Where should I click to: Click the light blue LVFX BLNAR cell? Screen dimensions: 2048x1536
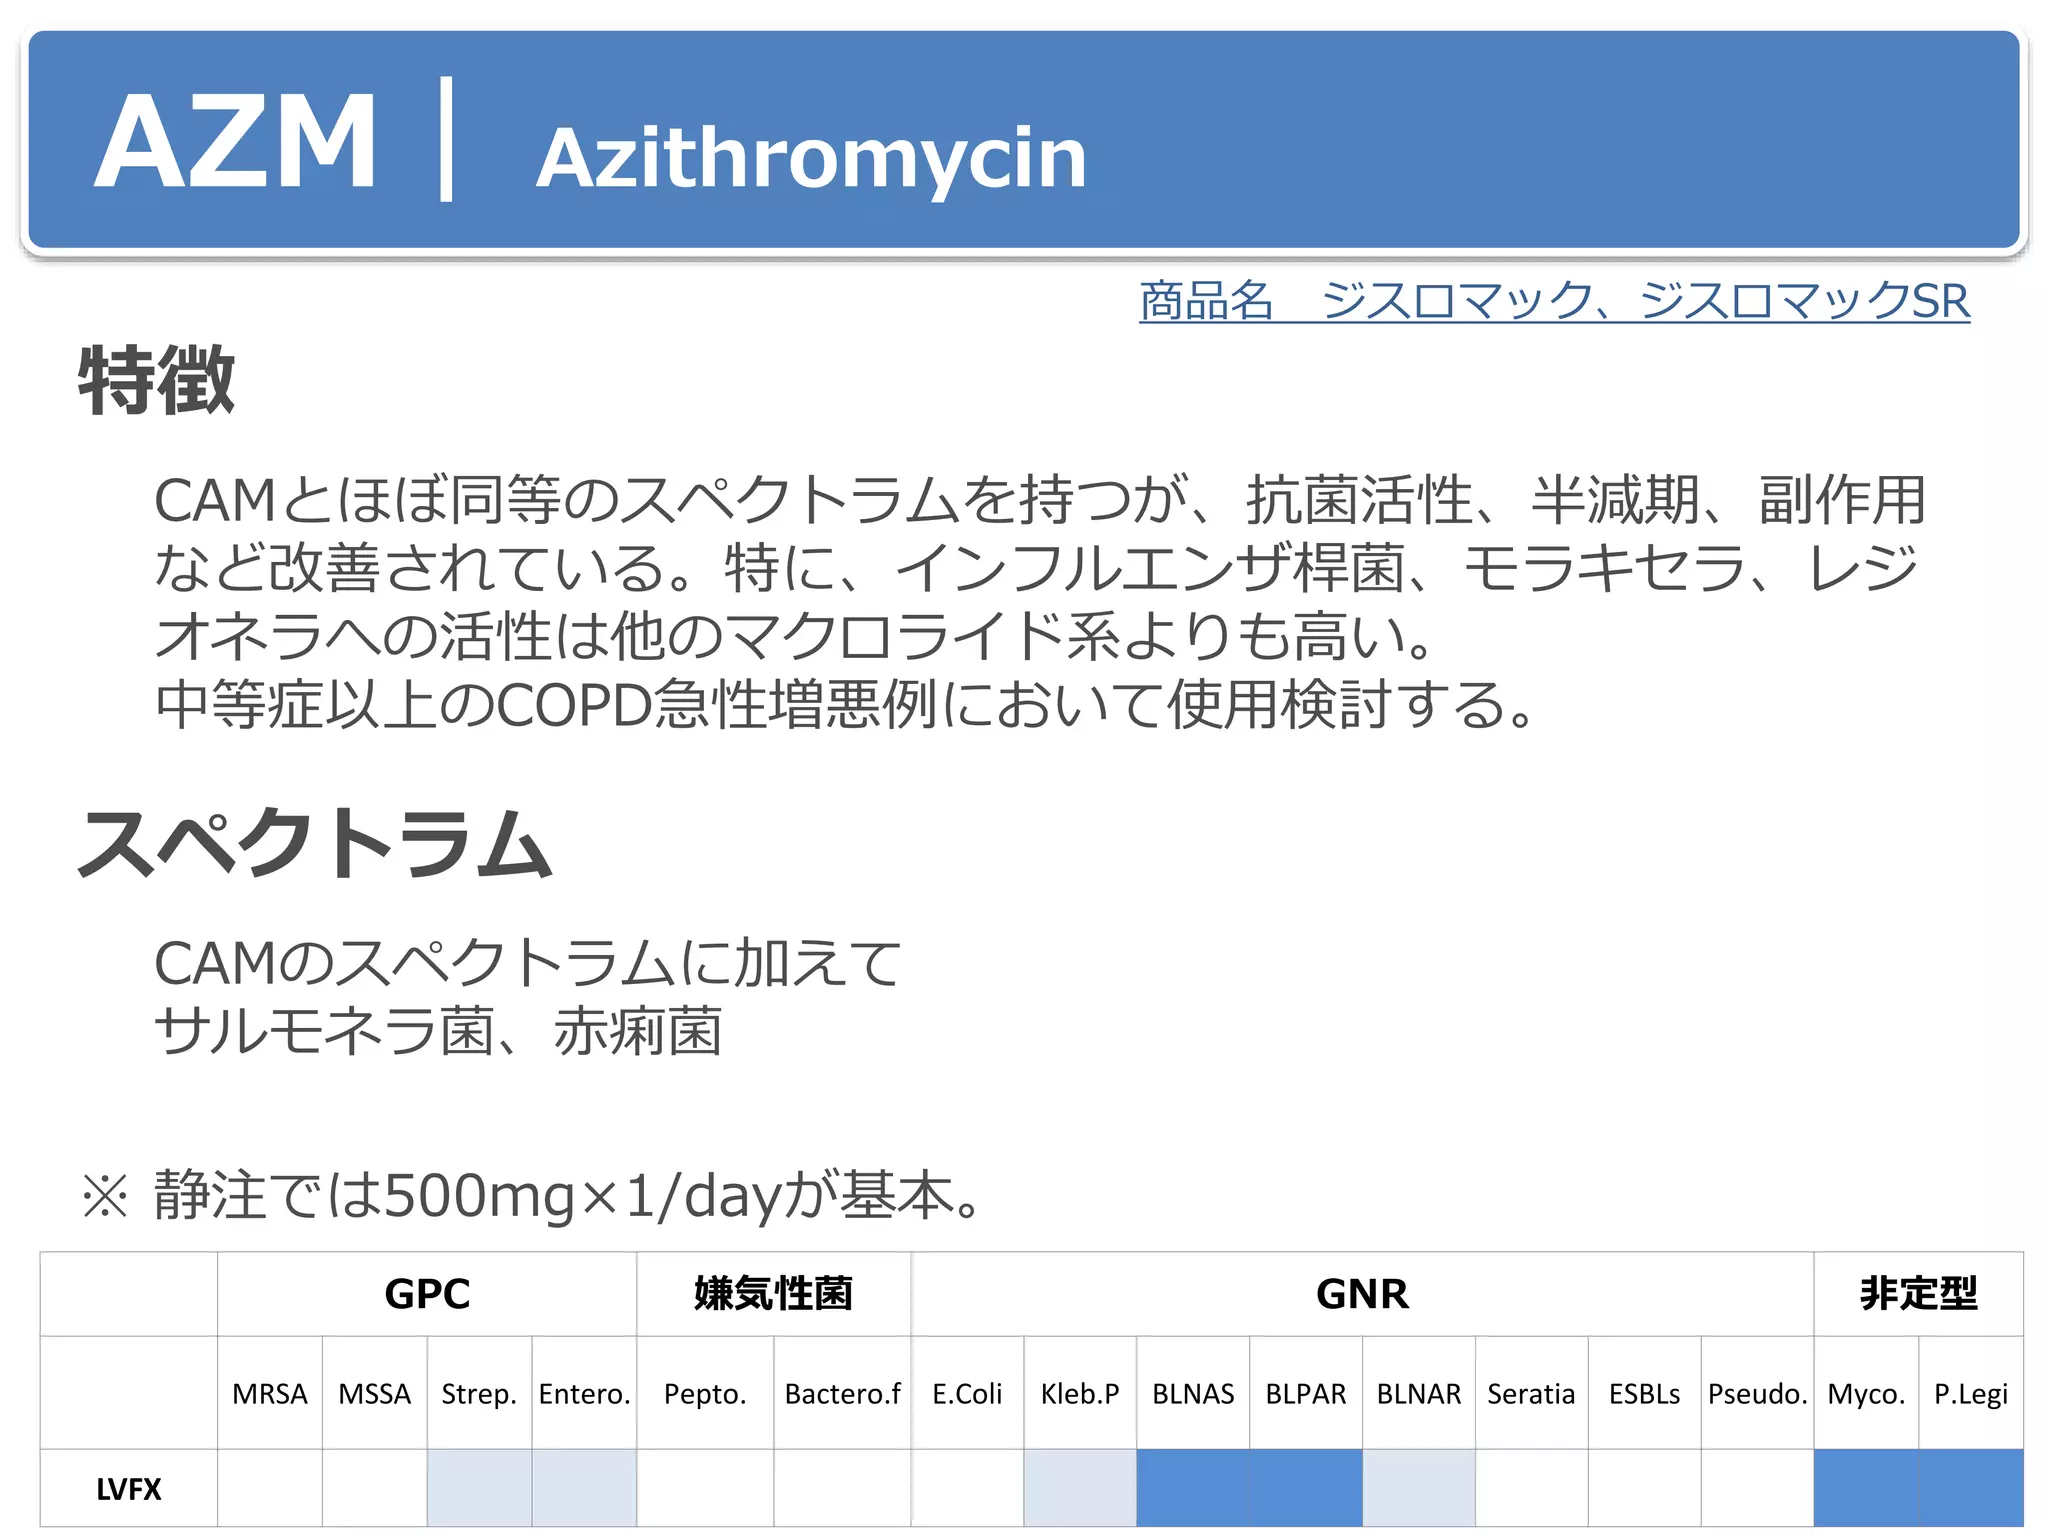pos(1419,1488)
